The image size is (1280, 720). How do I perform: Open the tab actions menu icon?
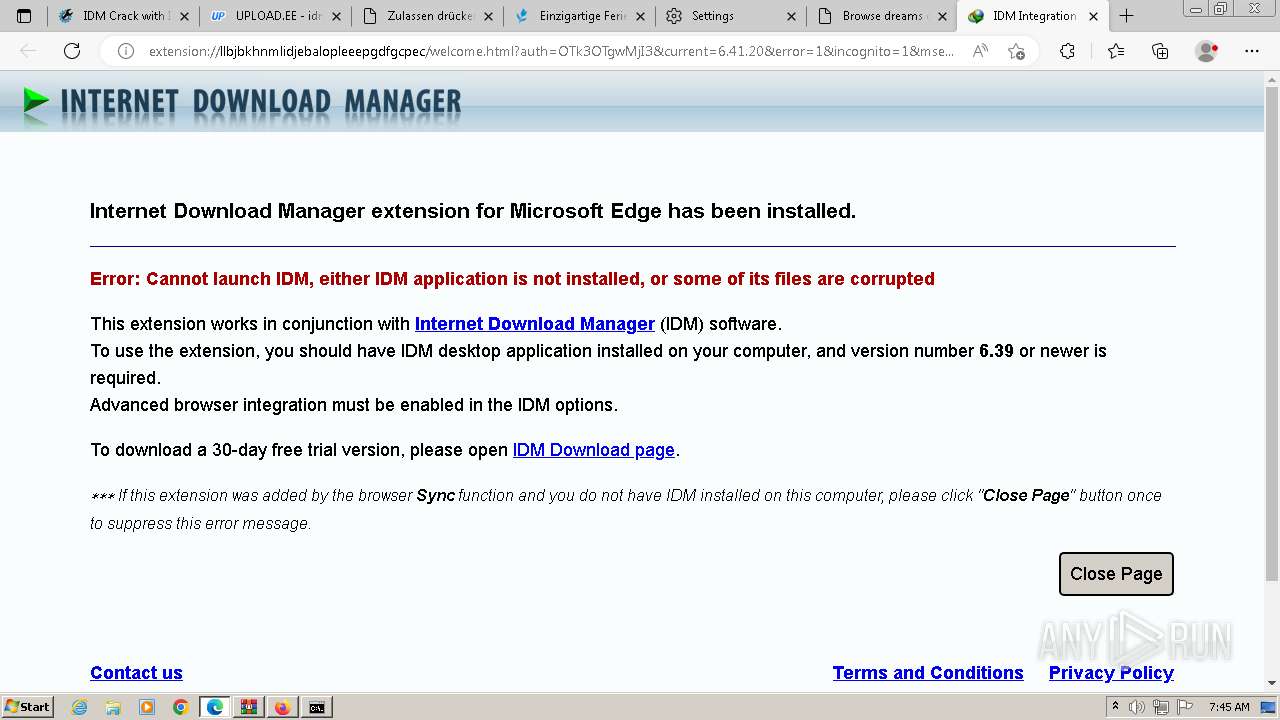coord(24,16)
